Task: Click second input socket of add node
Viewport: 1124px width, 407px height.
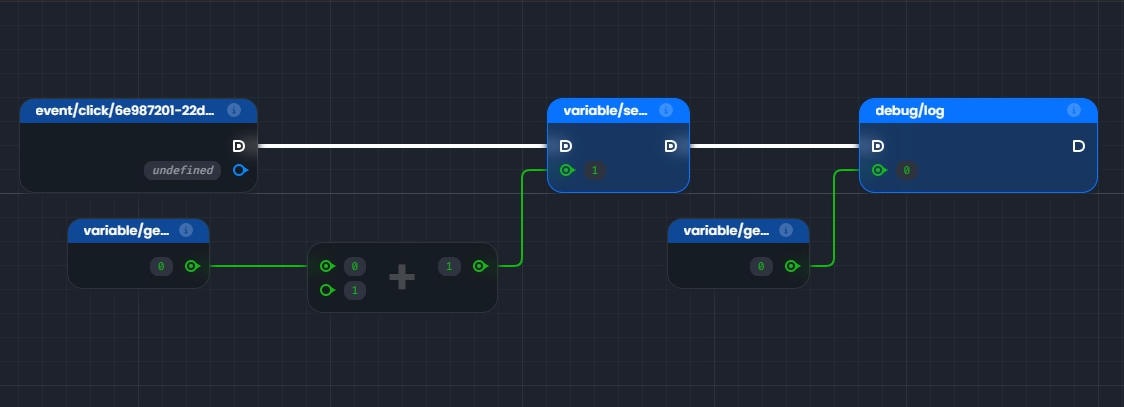Action: pyautogui.click(x=327, y=290)
